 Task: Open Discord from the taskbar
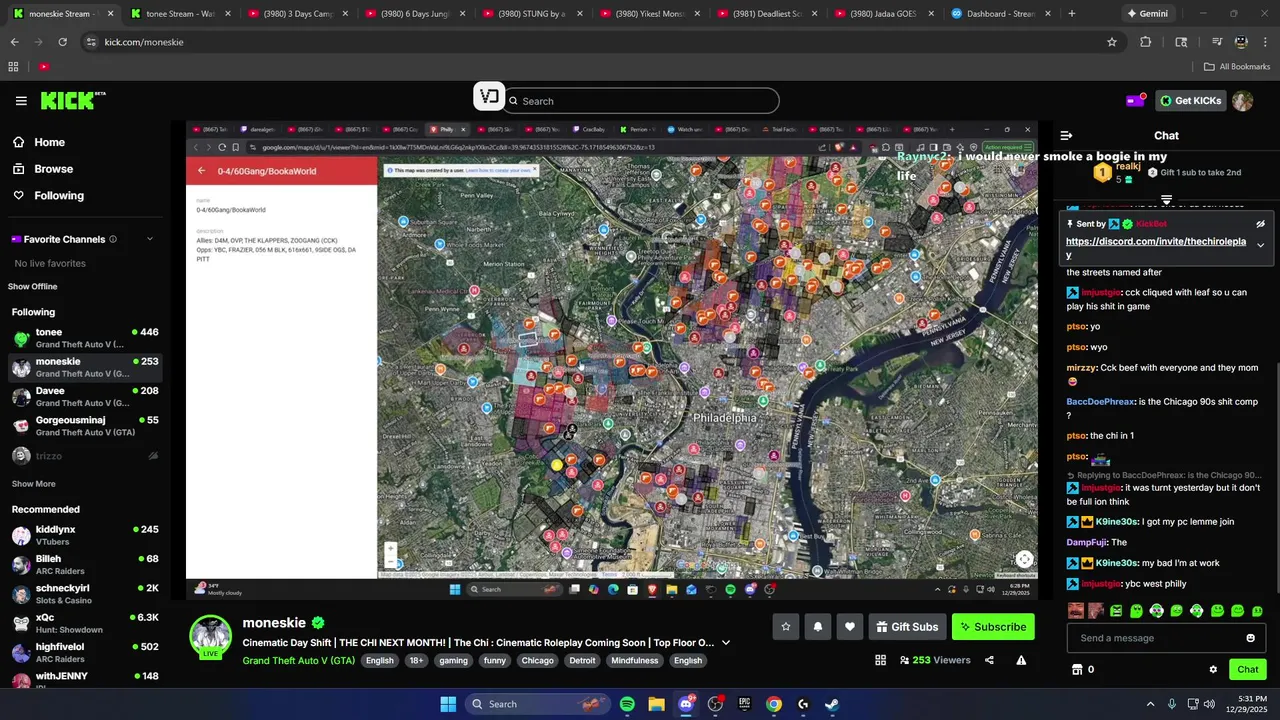point(686,704)
